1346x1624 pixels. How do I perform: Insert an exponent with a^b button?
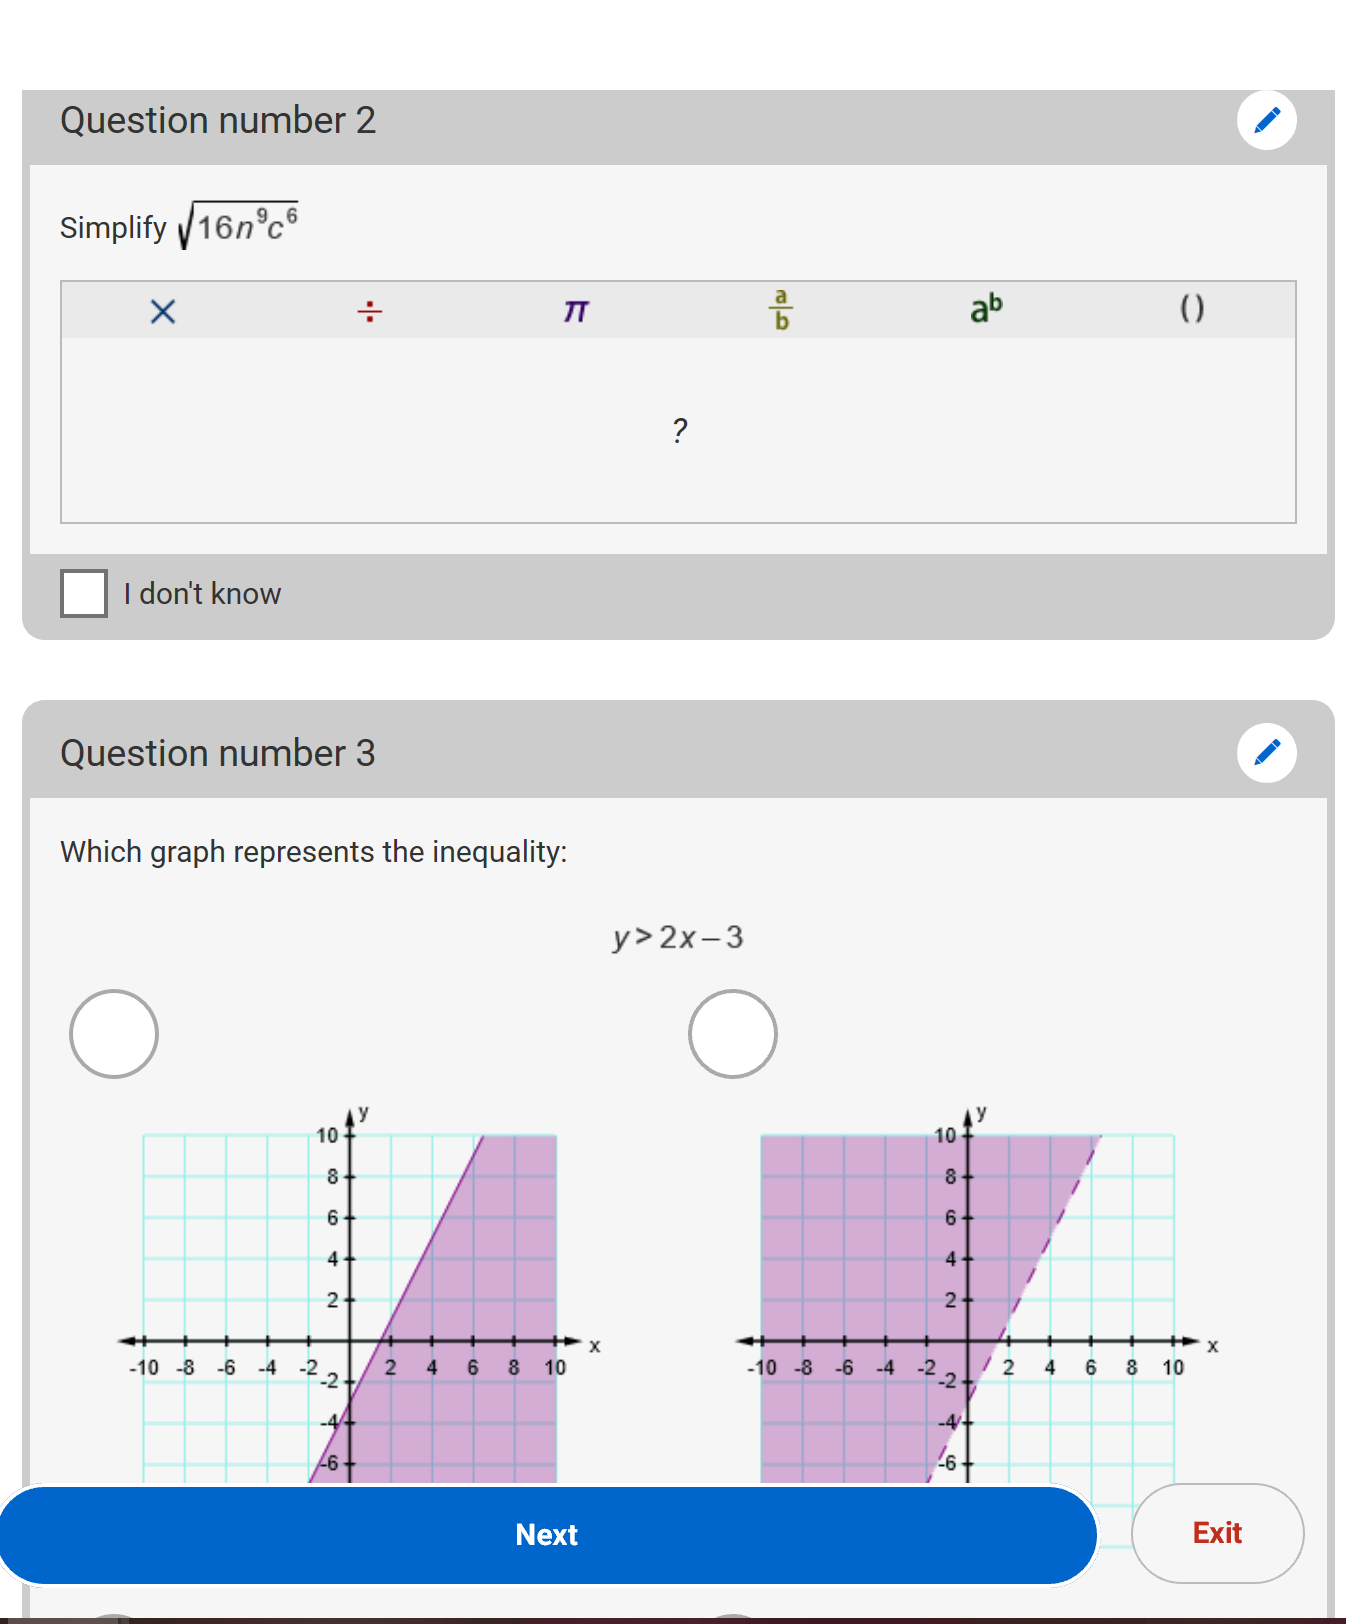pos(986,309)
